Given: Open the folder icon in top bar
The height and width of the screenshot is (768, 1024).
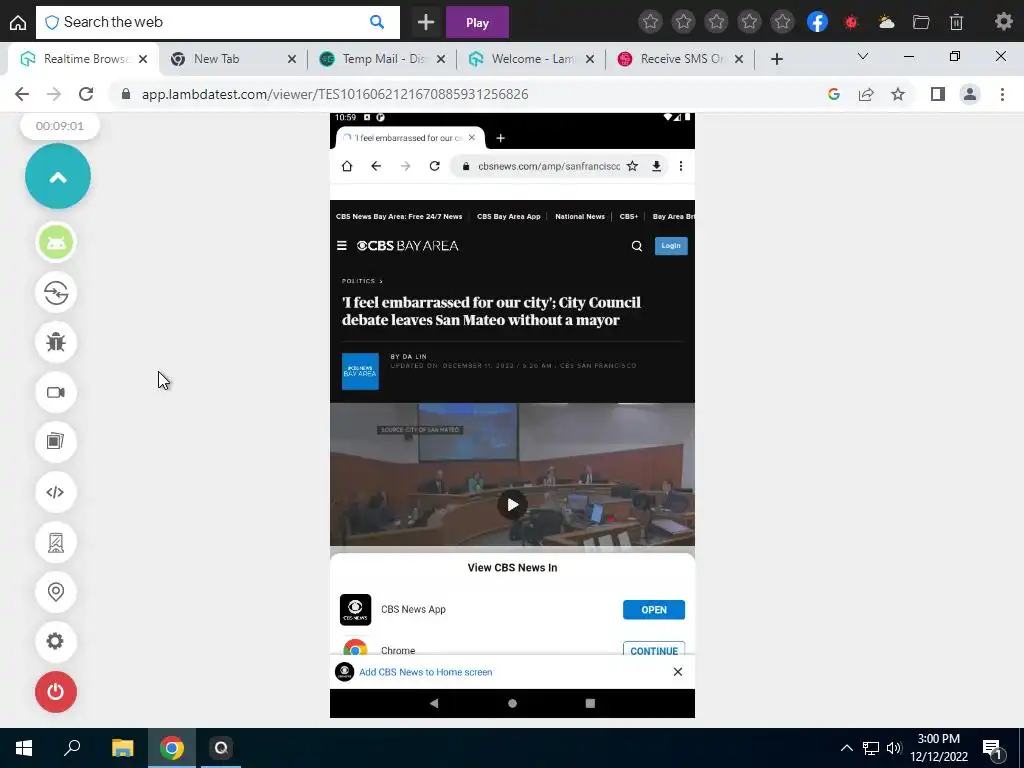Looking at the screenshot, I should [921, 22].
